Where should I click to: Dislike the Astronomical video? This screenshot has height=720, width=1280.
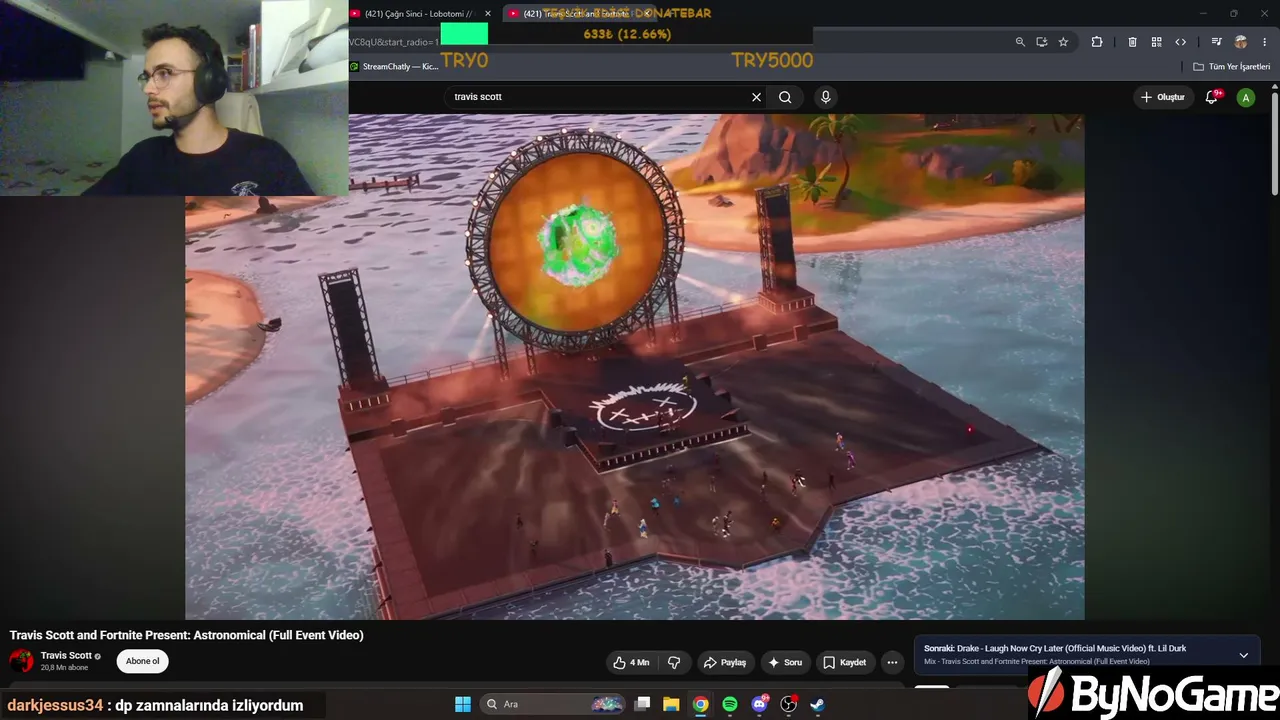click(674, 662)
